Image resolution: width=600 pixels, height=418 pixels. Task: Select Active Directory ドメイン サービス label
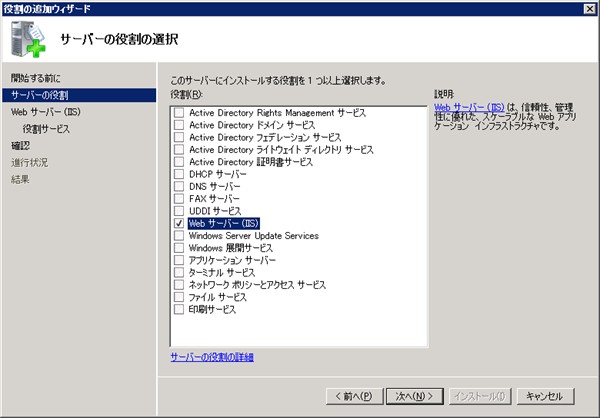click(252, 125)
